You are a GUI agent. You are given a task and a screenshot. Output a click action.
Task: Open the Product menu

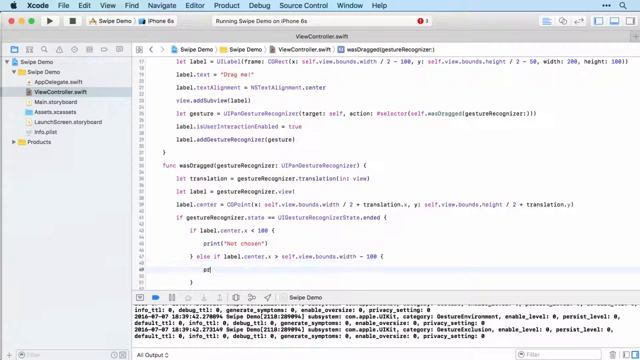pos(227,6)
